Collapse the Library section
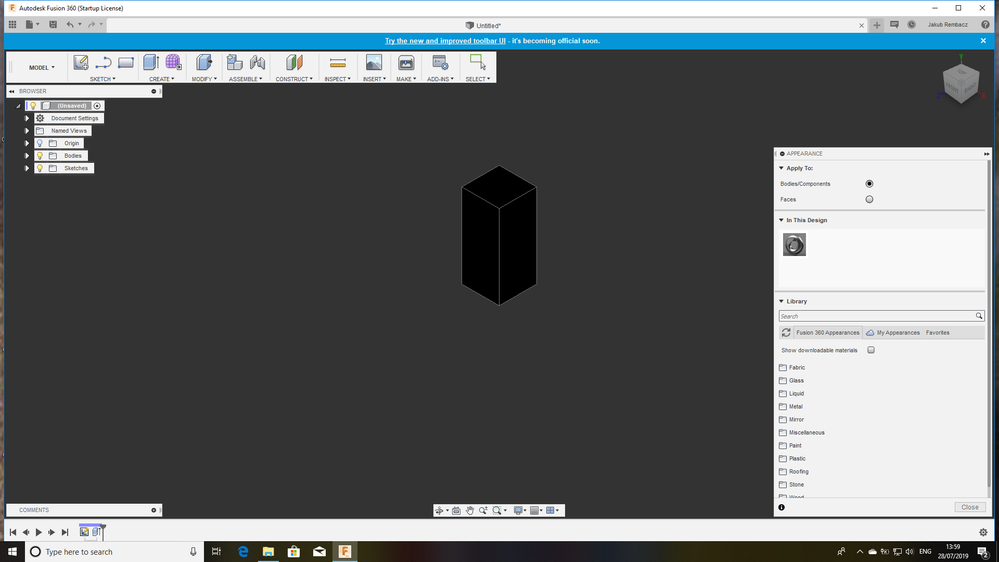 (781, 301)
